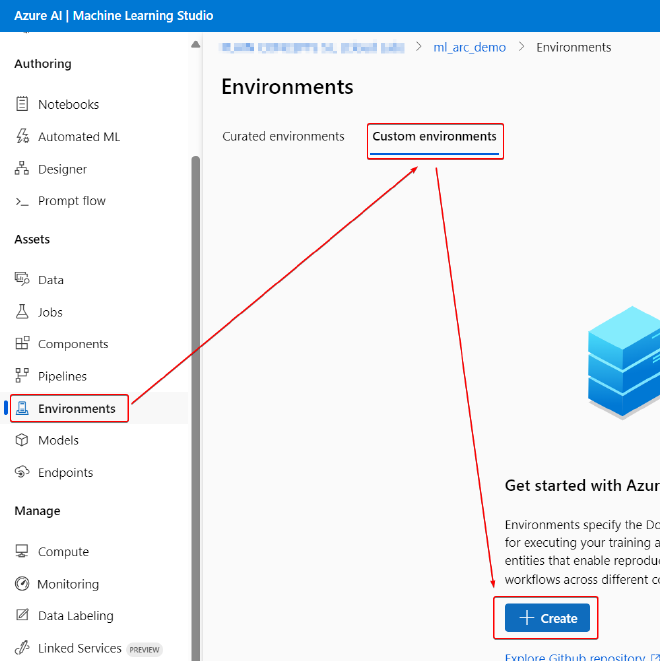Click the blue stacked-blocks environment illustration

pyautogui.click(x=624, y=363)
